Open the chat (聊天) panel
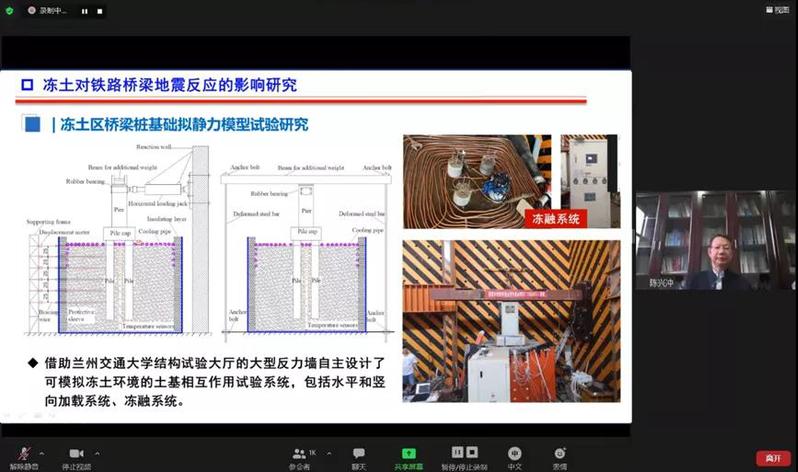798x472 pixels. 358,454
